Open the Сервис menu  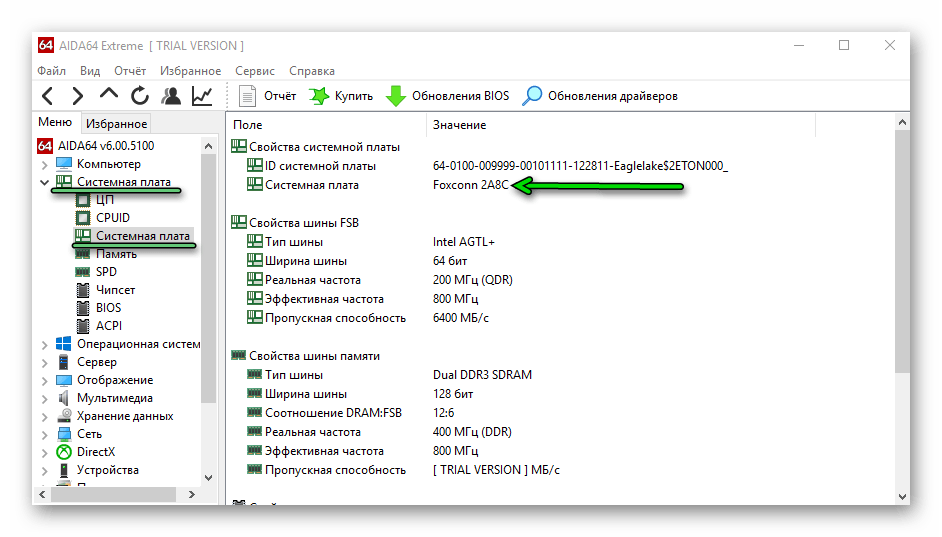point(255,71)
